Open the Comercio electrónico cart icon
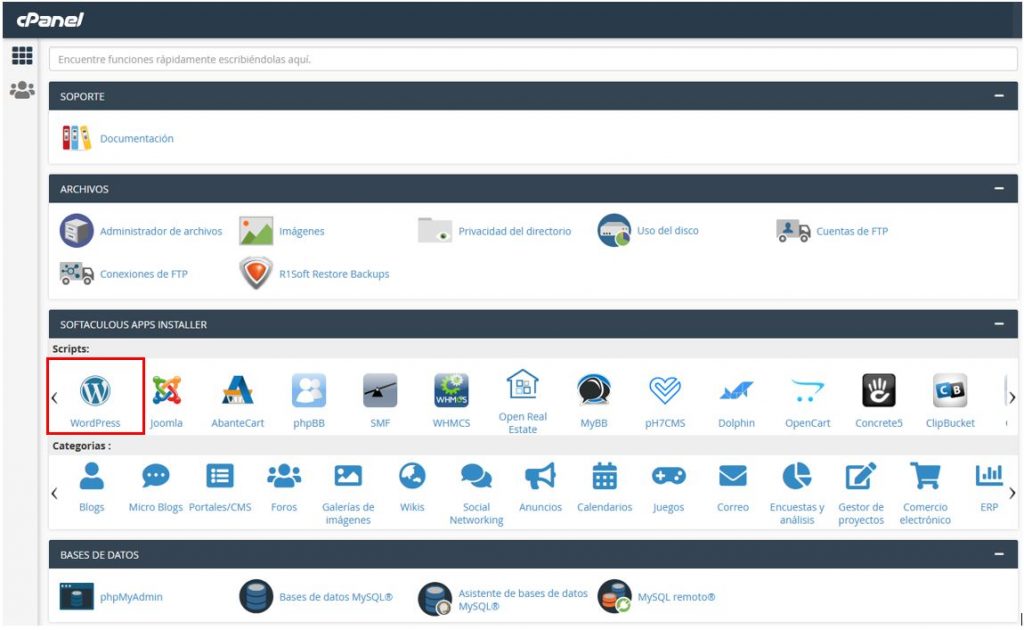Screen dimensions: 1024x630 [x=925, y=476]
